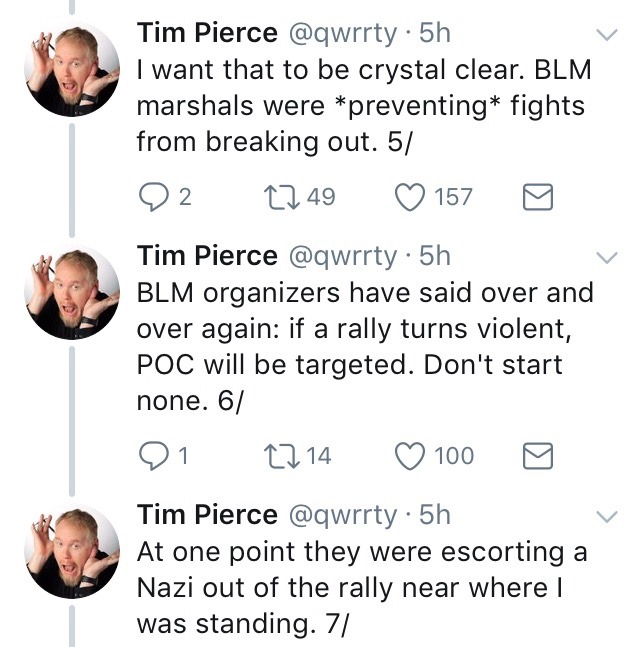Send the 5/ tweet via direct message
The image size is (640, 647).
539,198
